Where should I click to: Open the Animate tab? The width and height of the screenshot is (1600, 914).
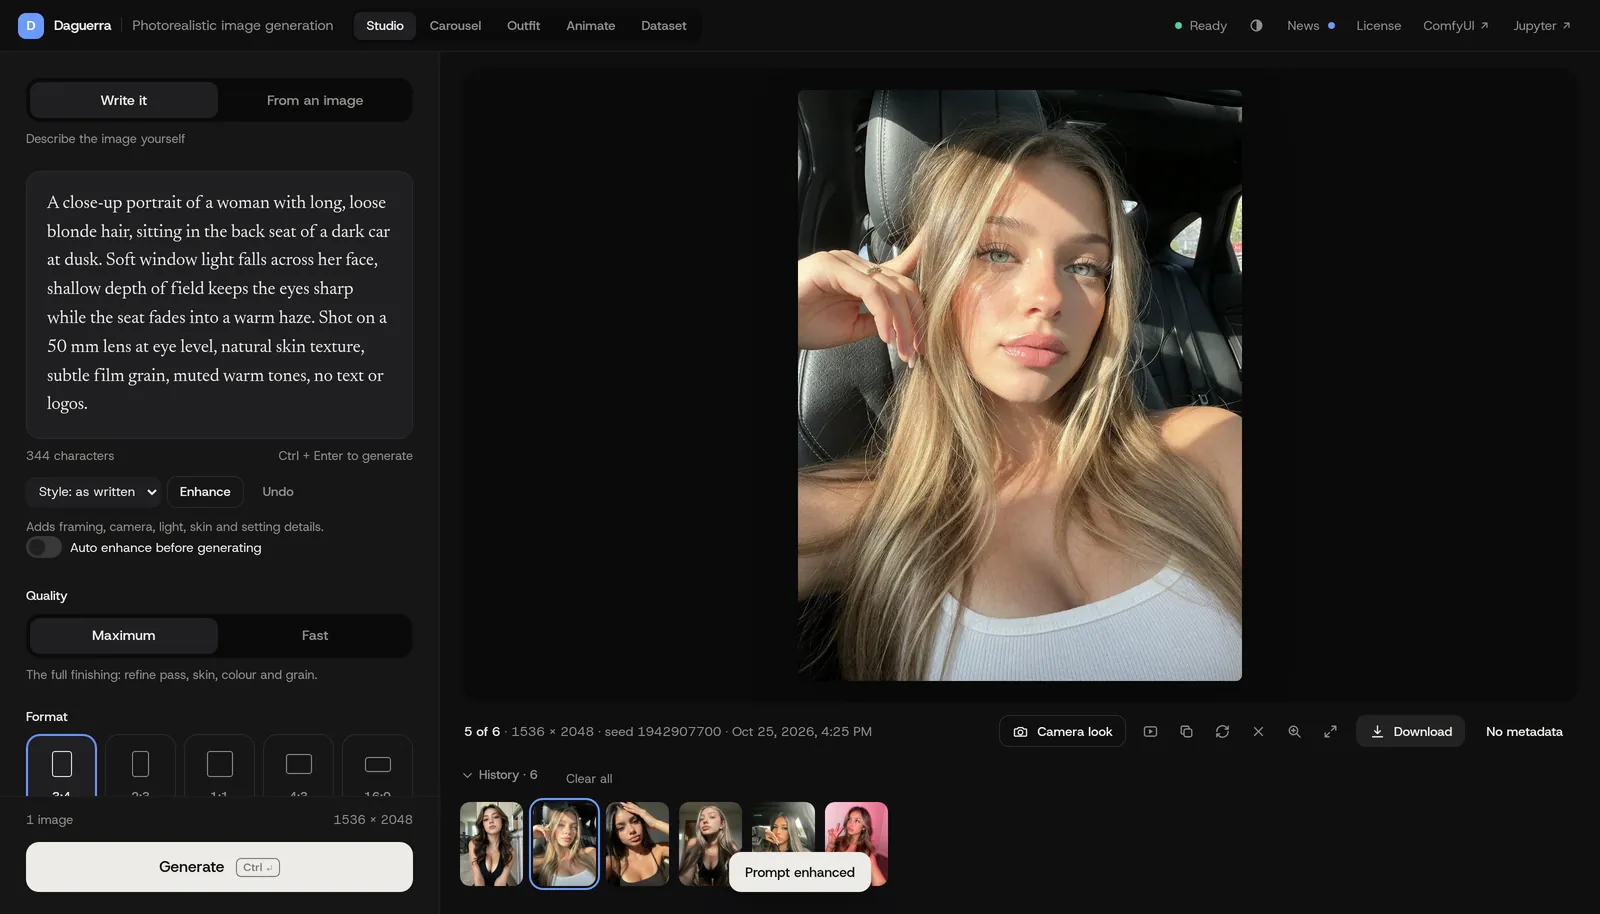[590, 25]
